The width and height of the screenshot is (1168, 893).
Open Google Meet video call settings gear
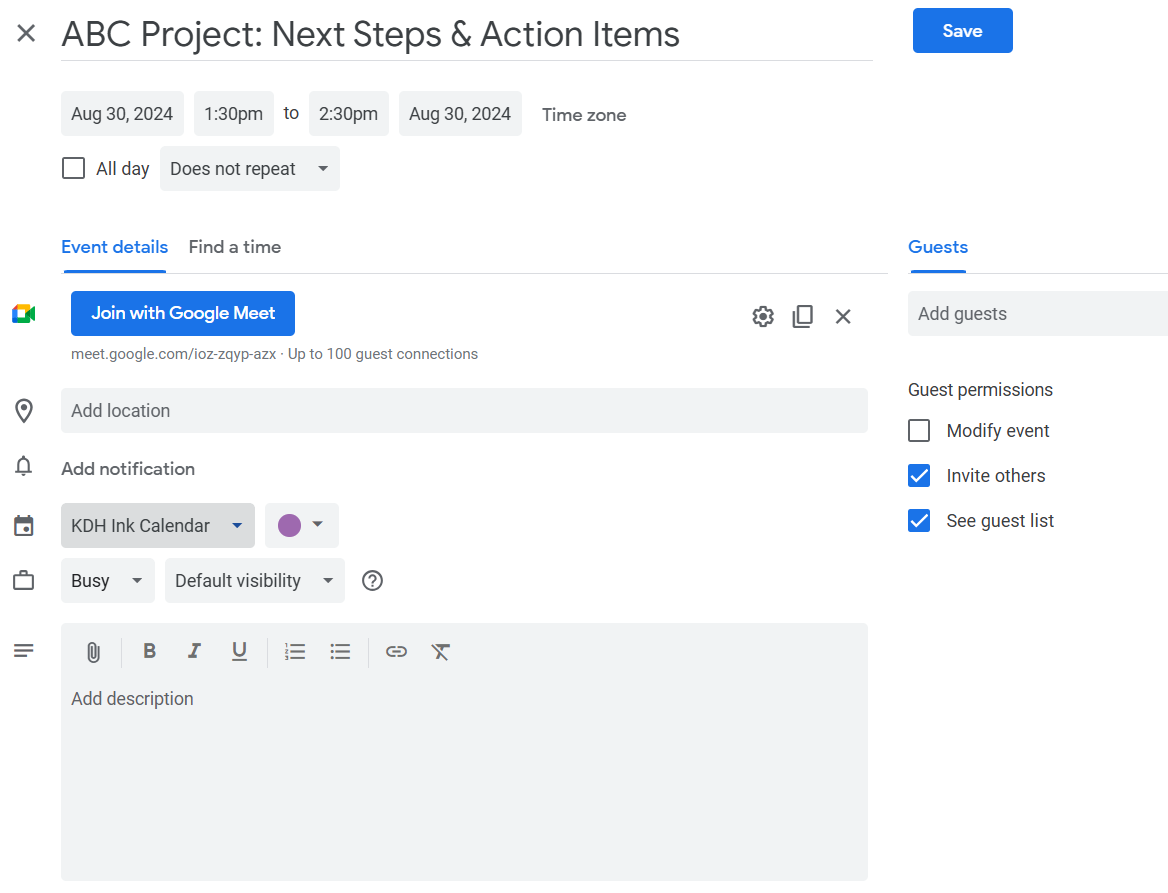[763, 317]
